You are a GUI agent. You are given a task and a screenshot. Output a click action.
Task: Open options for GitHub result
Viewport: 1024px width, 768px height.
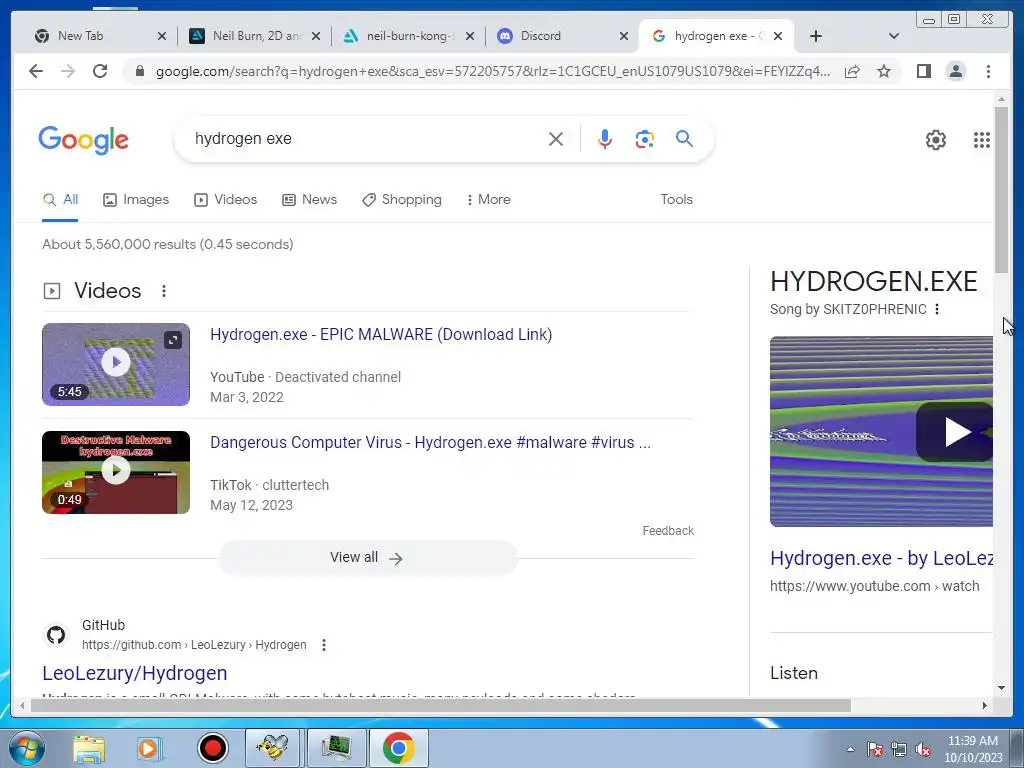[324, 645]
